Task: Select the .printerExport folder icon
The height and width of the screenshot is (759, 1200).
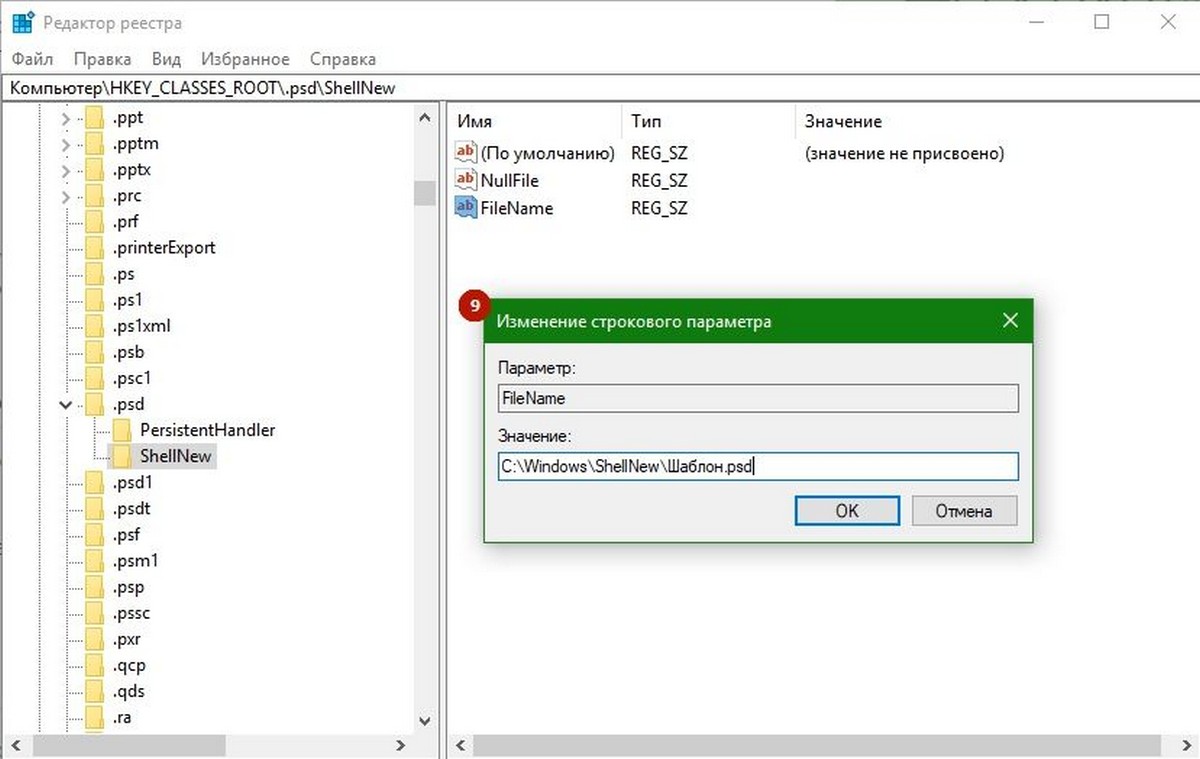Action: coord(95,248)
